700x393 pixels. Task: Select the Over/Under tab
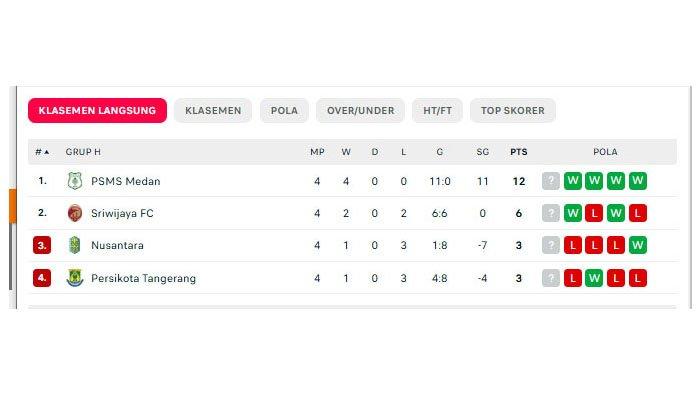tap(360, 110)
